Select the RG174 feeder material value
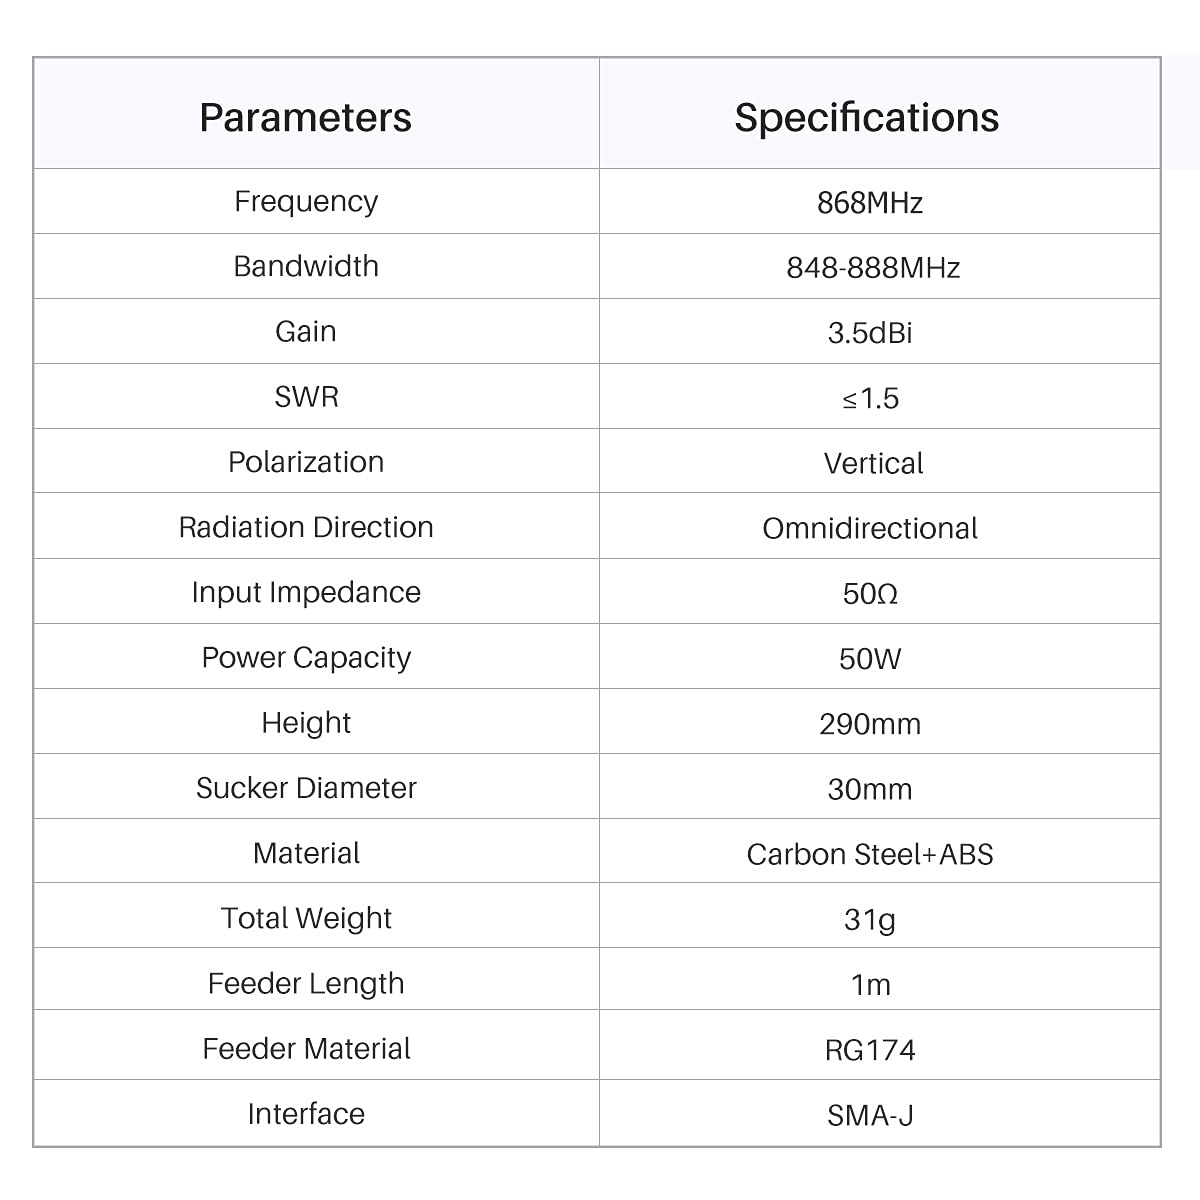 (870, 1050)
